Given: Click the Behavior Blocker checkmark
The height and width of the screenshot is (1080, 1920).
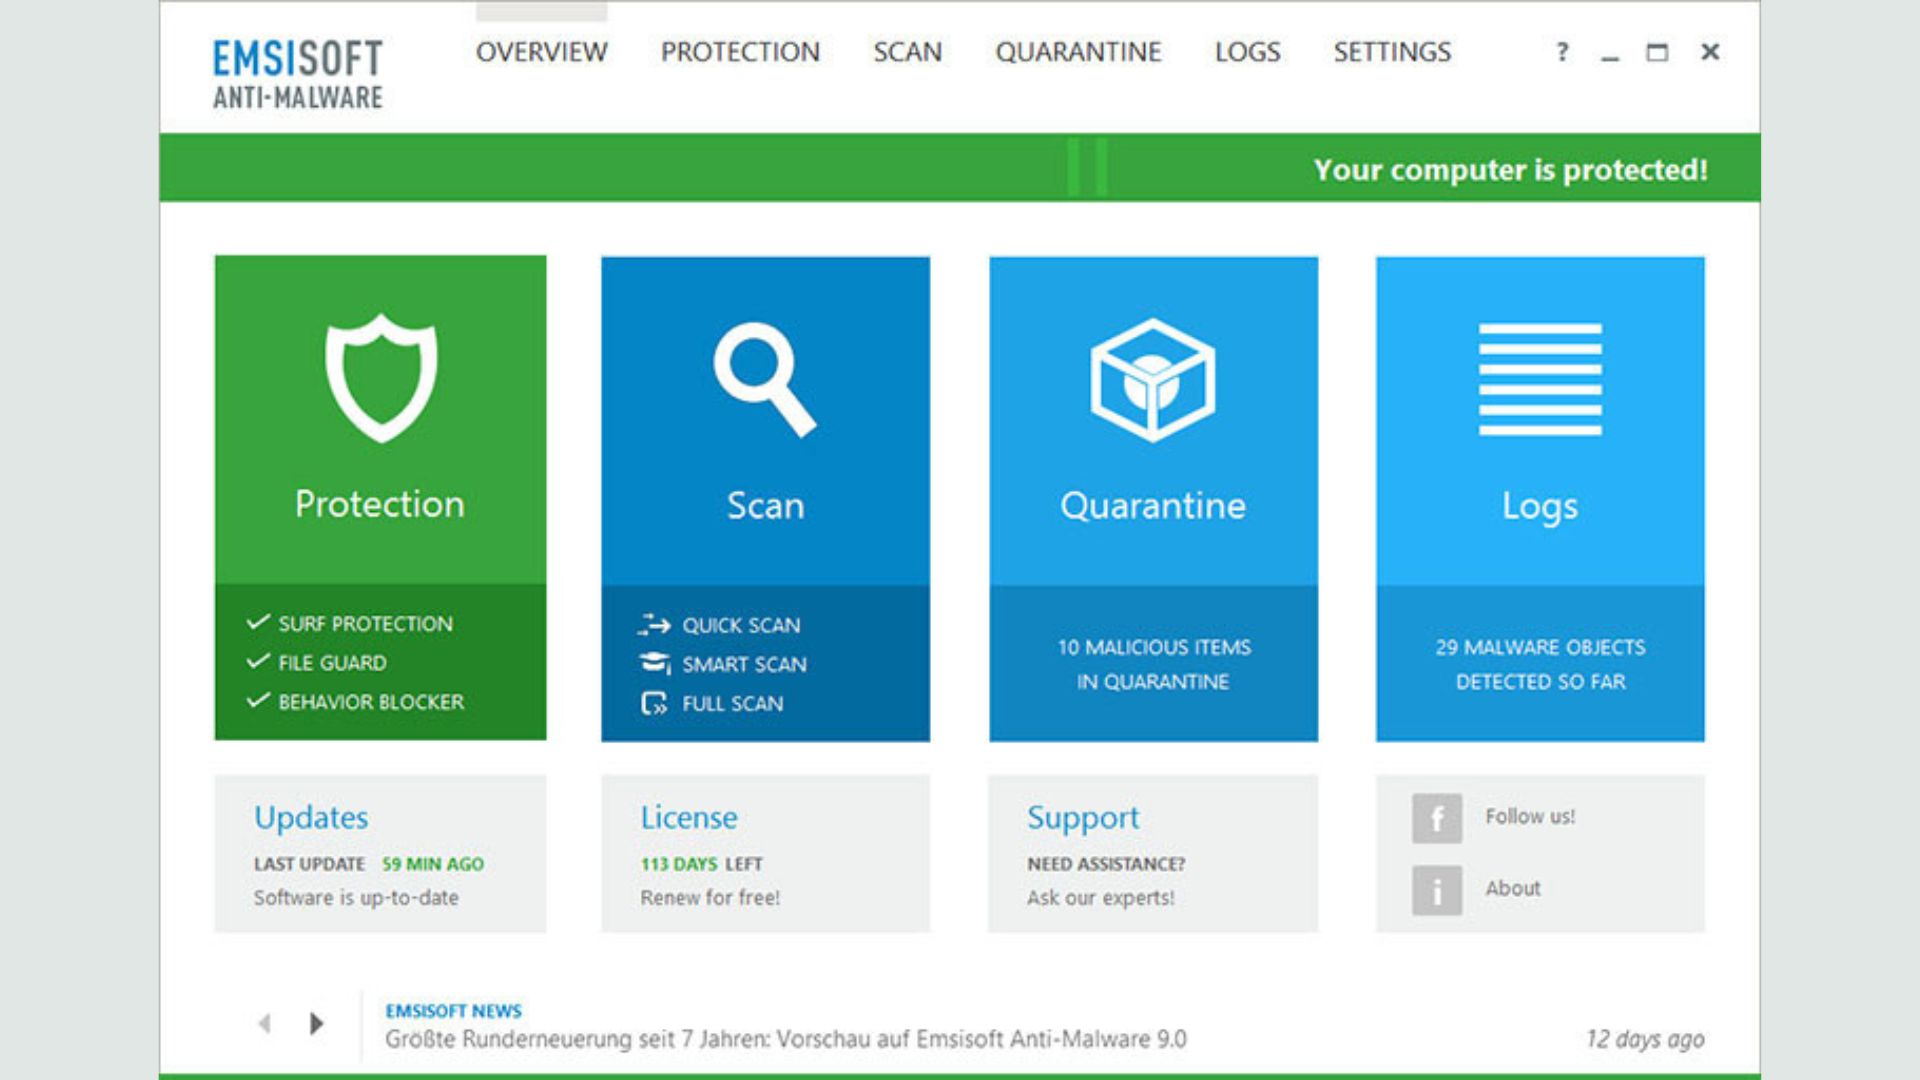Looking at the screenshot, I should tap(258, 700).
